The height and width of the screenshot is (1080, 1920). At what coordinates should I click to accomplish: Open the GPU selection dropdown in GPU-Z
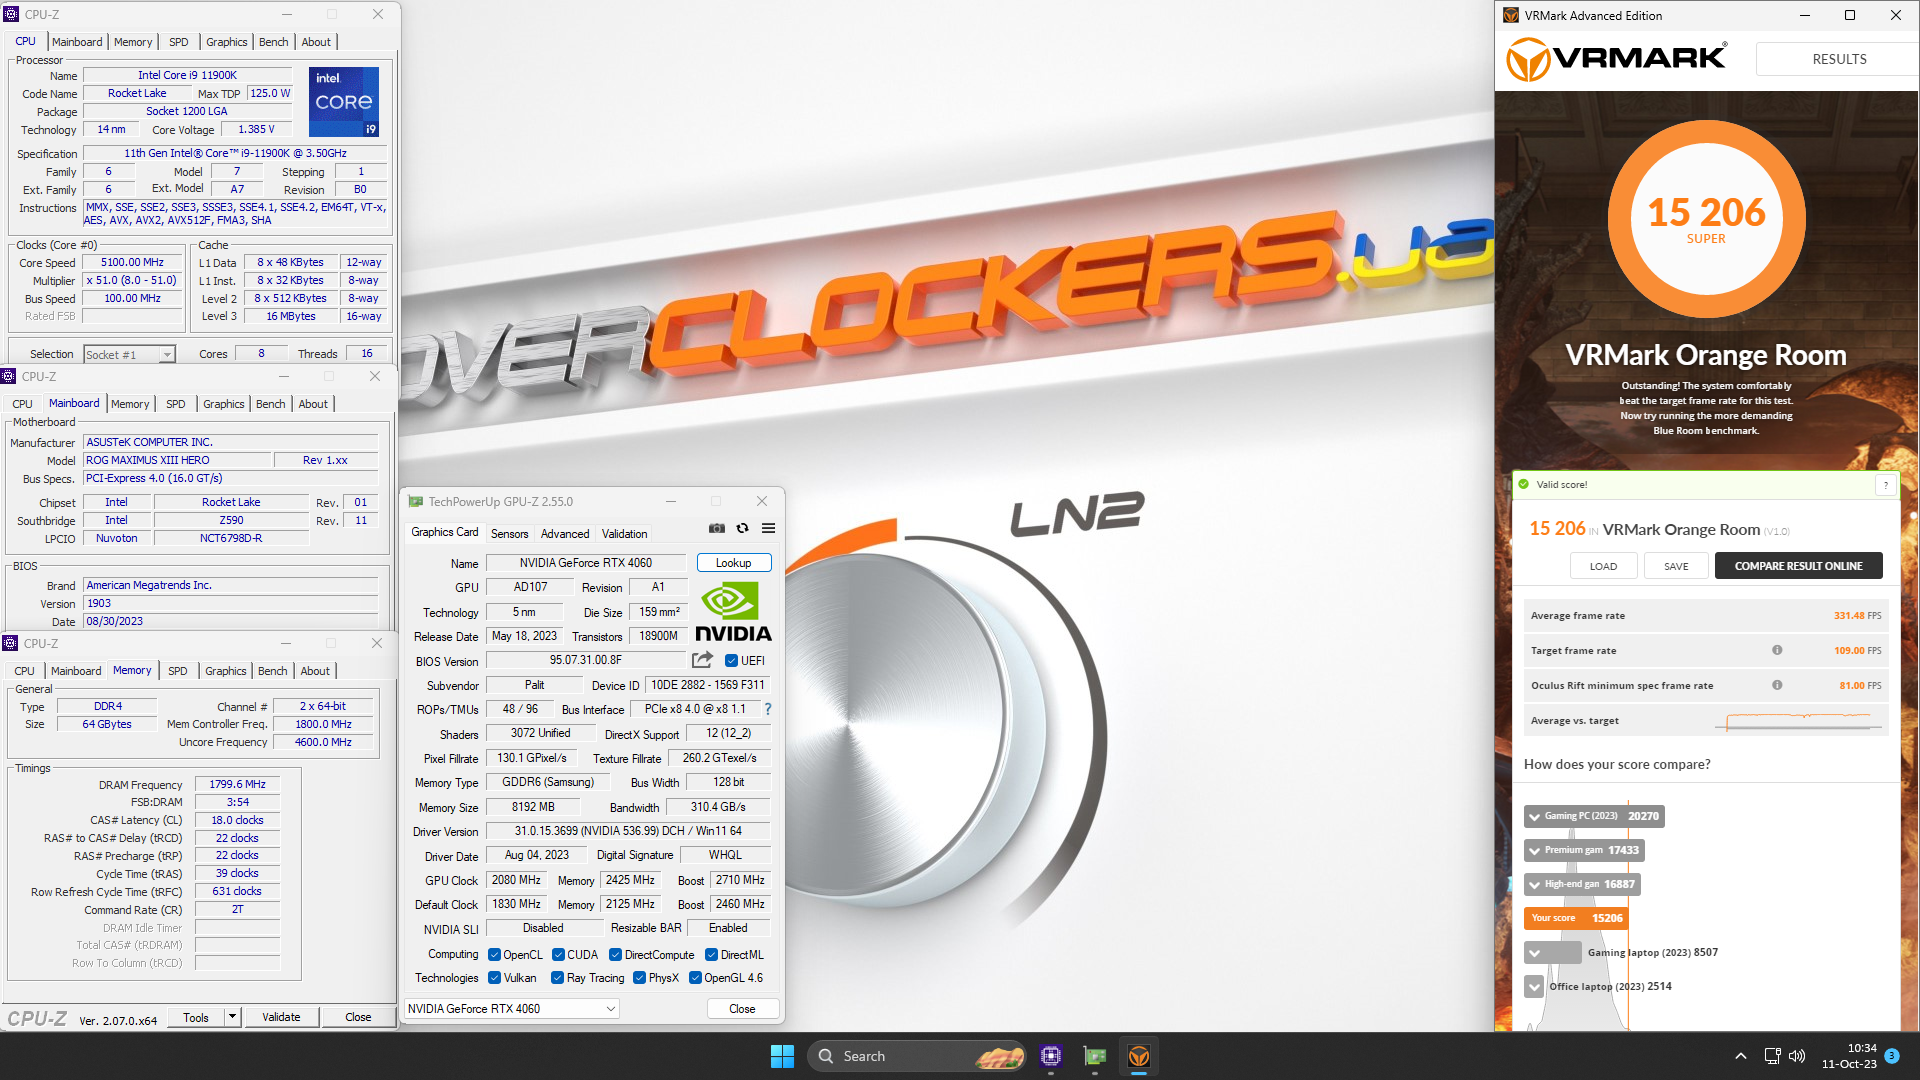pyautogui.click(x=512, y=1009)
